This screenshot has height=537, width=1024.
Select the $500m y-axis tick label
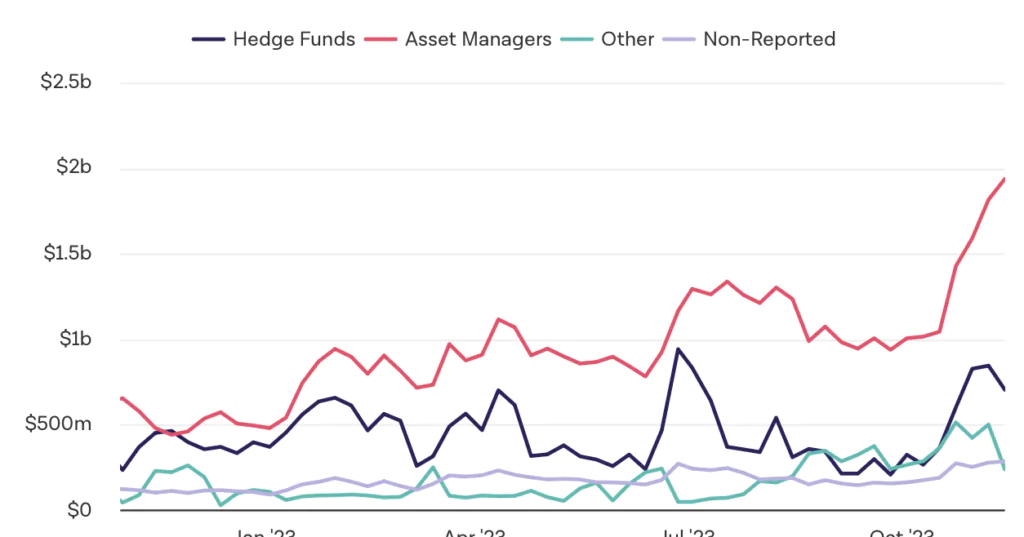tap(61, 424)
